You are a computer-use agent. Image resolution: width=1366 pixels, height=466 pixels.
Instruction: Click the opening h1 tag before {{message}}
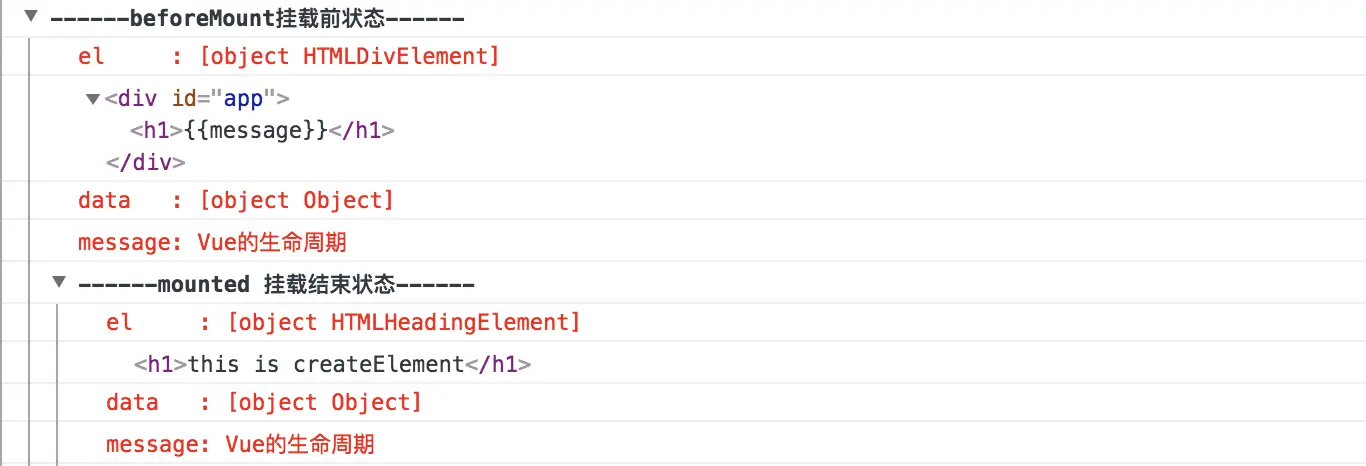click(x=157, y=130)
